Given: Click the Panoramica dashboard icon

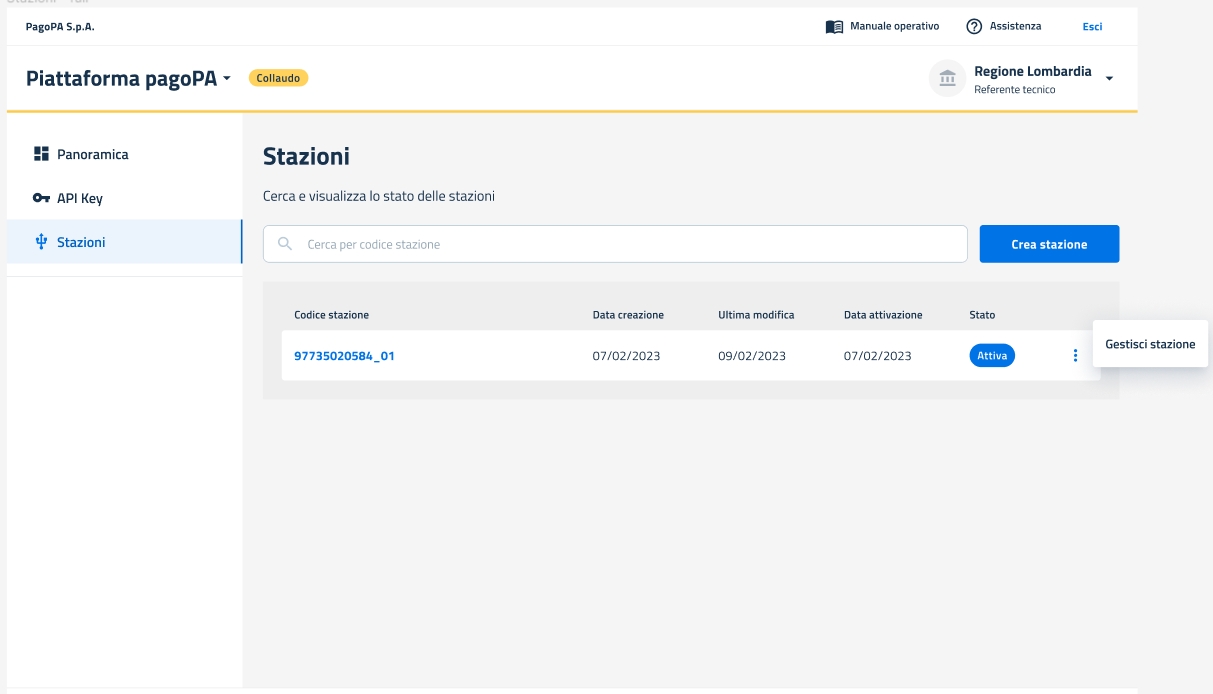Looking at the screenshot, I should coord(41,154).
